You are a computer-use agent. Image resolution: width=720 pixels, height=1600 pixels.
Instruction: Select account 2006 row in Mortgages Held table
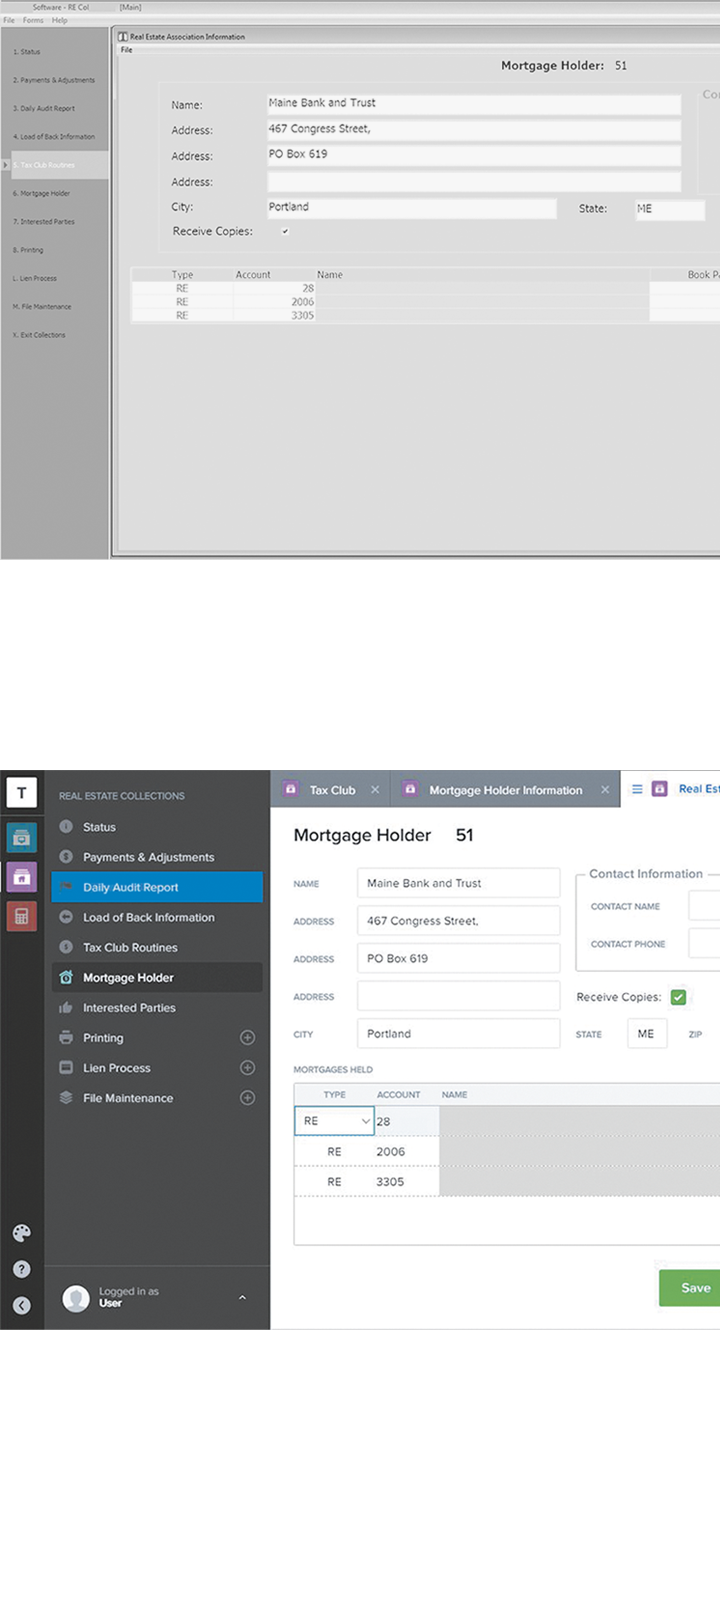pos(507,1152)
